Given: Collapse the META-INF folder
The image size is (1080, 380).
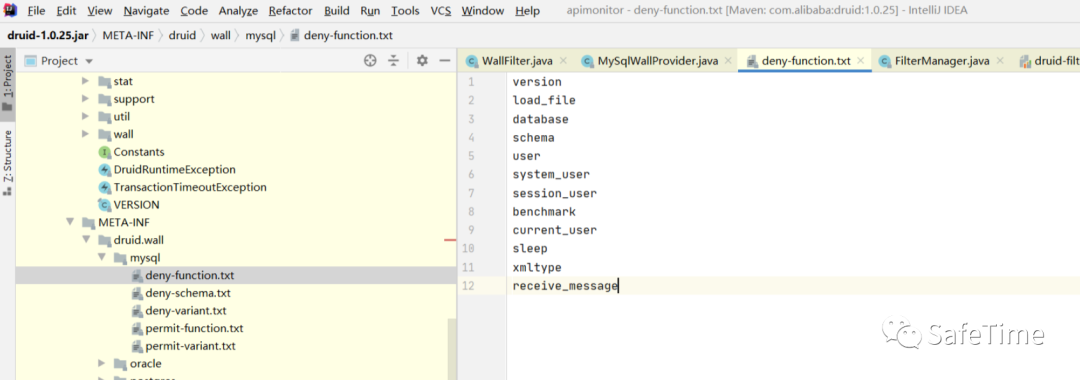Looking at the screenshot, I should point(70,222).
